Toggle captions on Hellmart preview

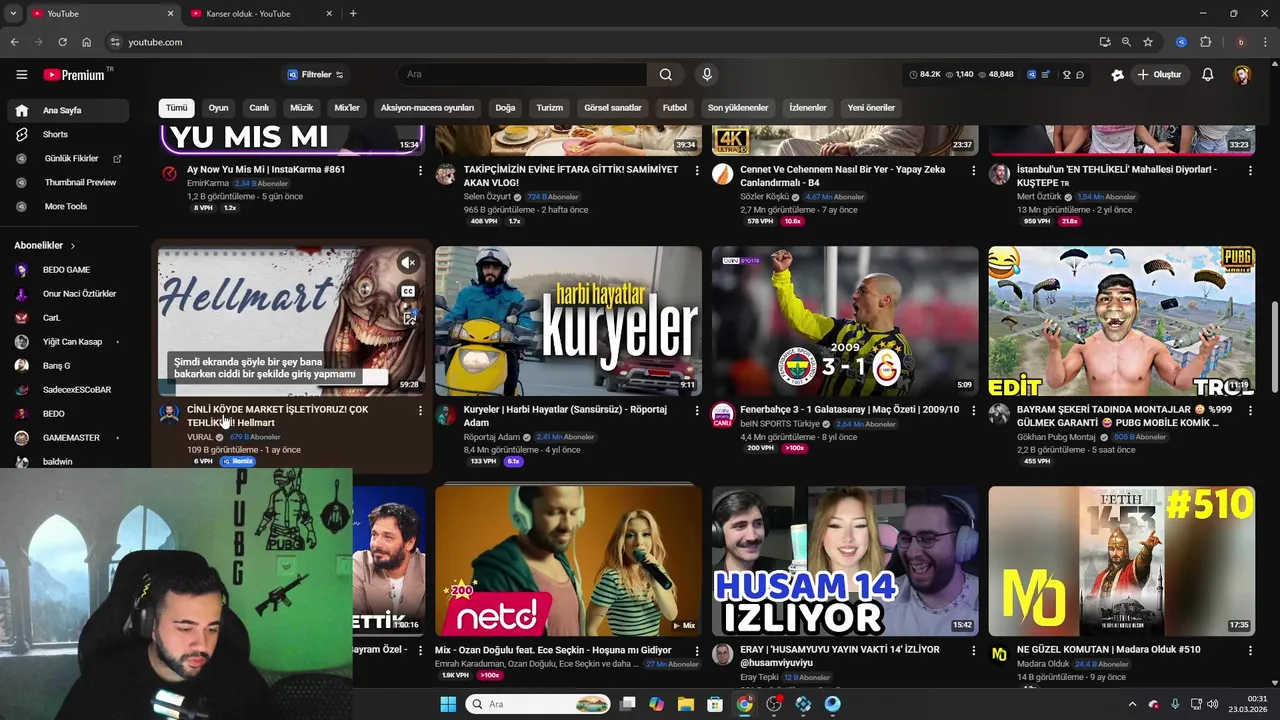click(x=408, y=291)
